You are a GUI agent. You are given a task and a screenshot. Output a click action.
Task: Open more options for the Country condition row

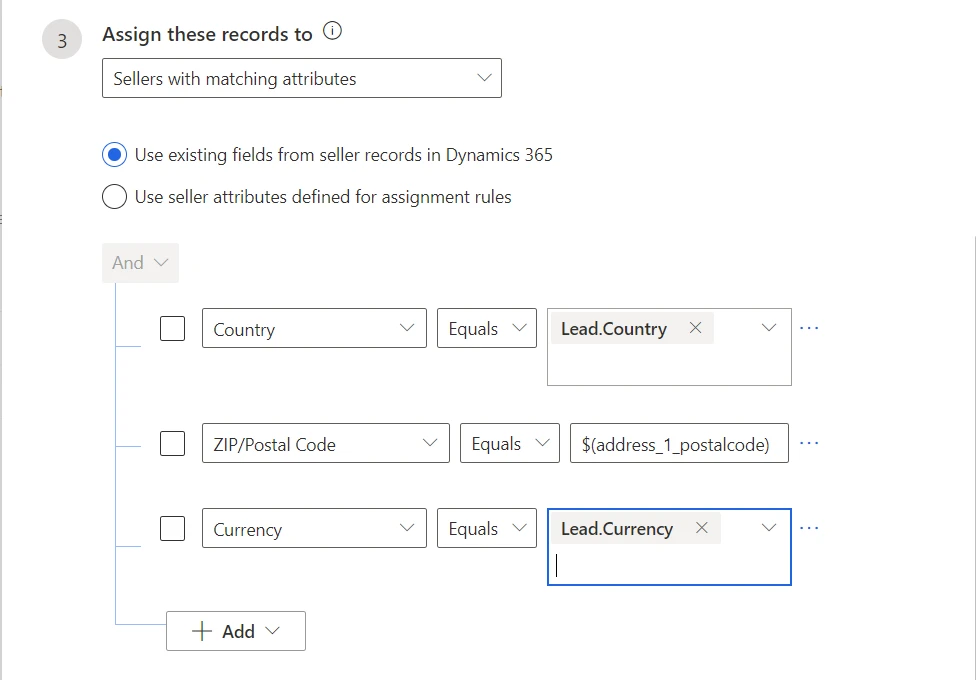[809, 325]
